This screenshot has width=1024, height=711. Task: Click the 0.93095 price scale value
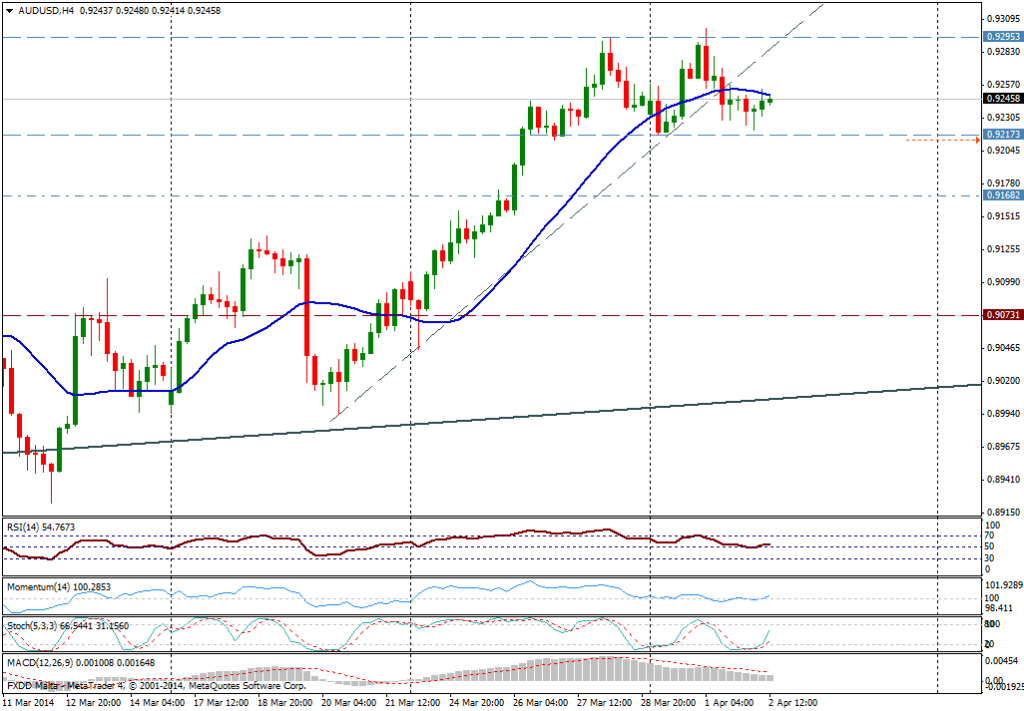click(1002, 19)
